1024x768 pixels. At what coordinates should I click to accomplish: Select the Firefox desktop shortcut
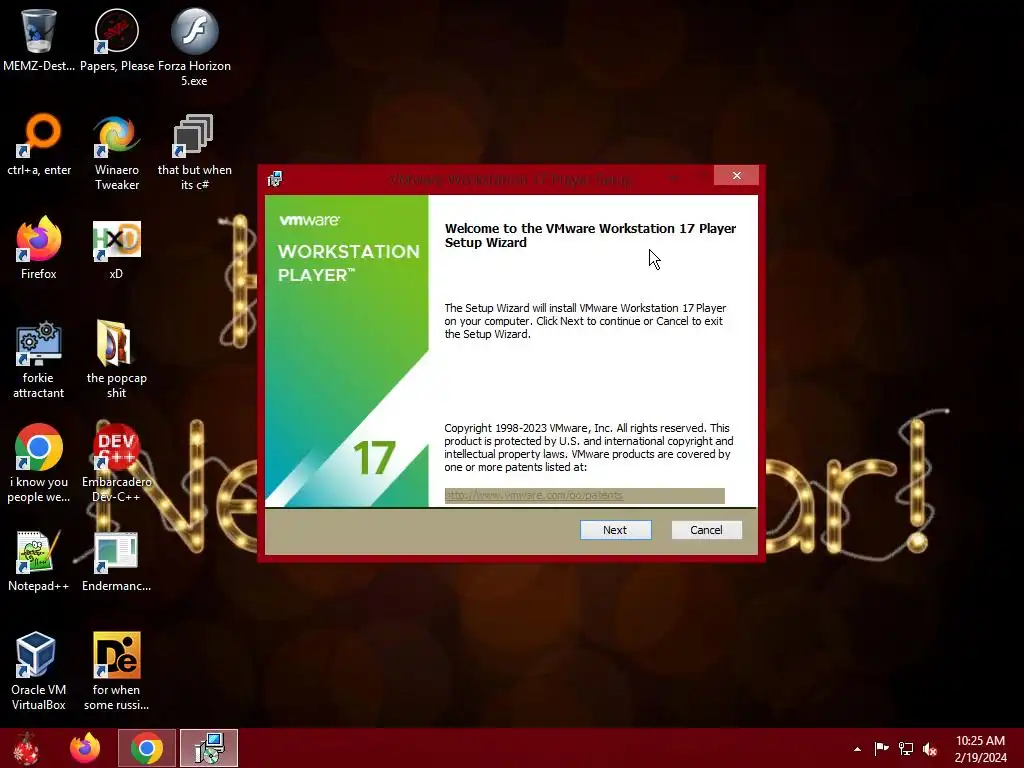[x=39, y=248]
